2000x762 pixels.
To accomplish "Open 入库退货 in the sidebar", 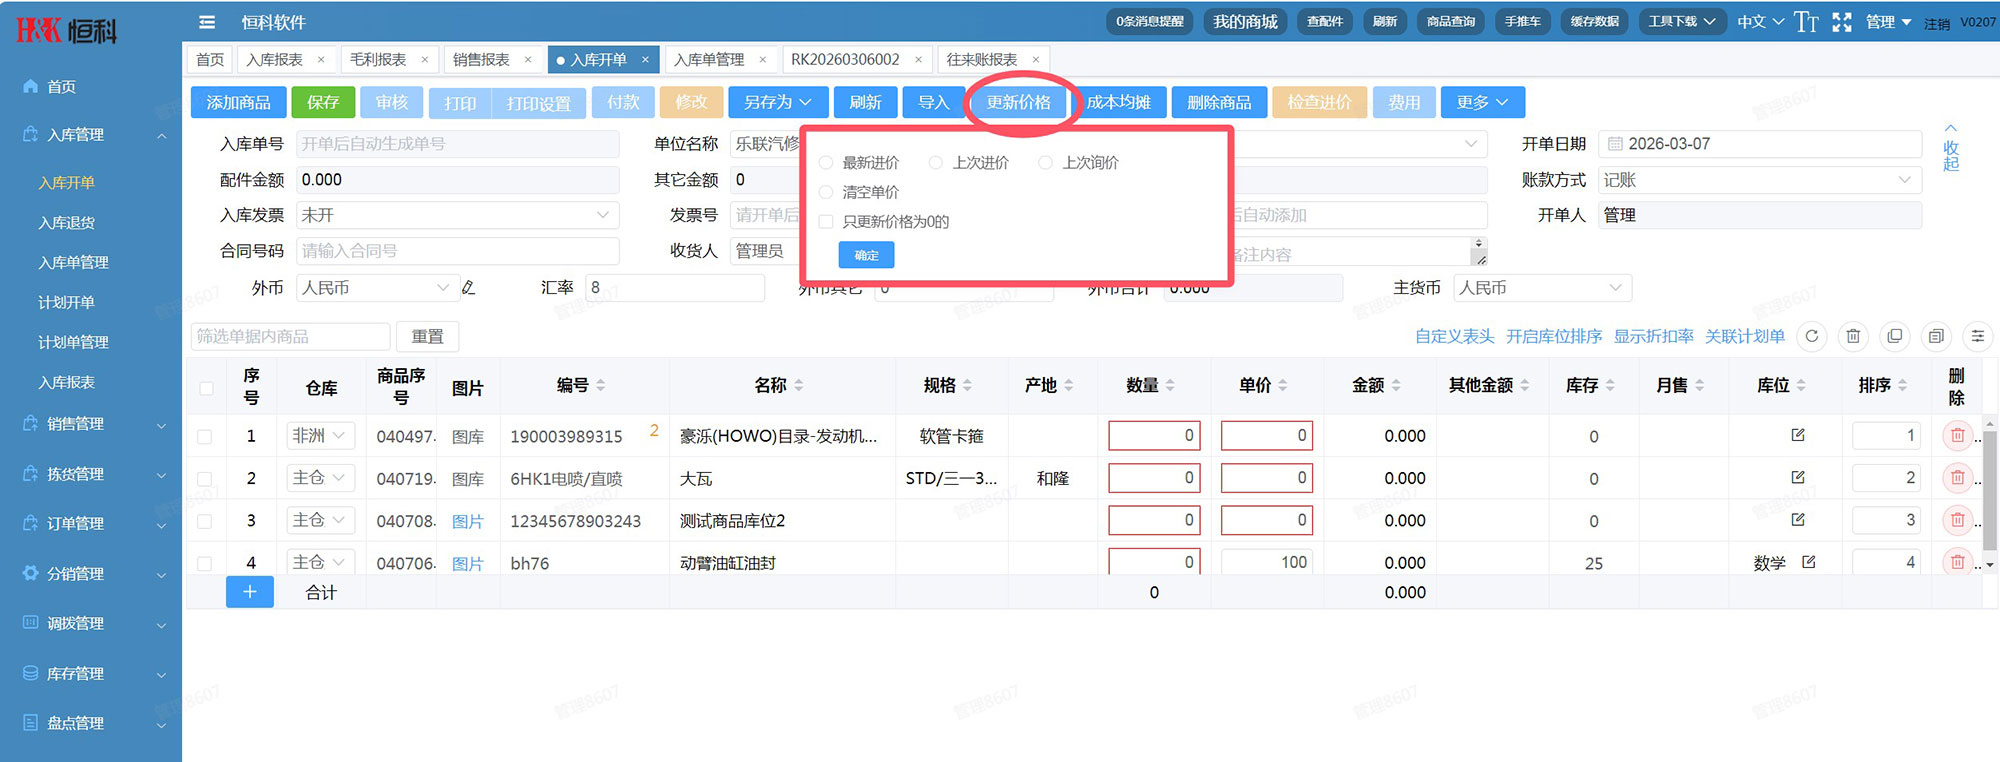I will (67, 223).
